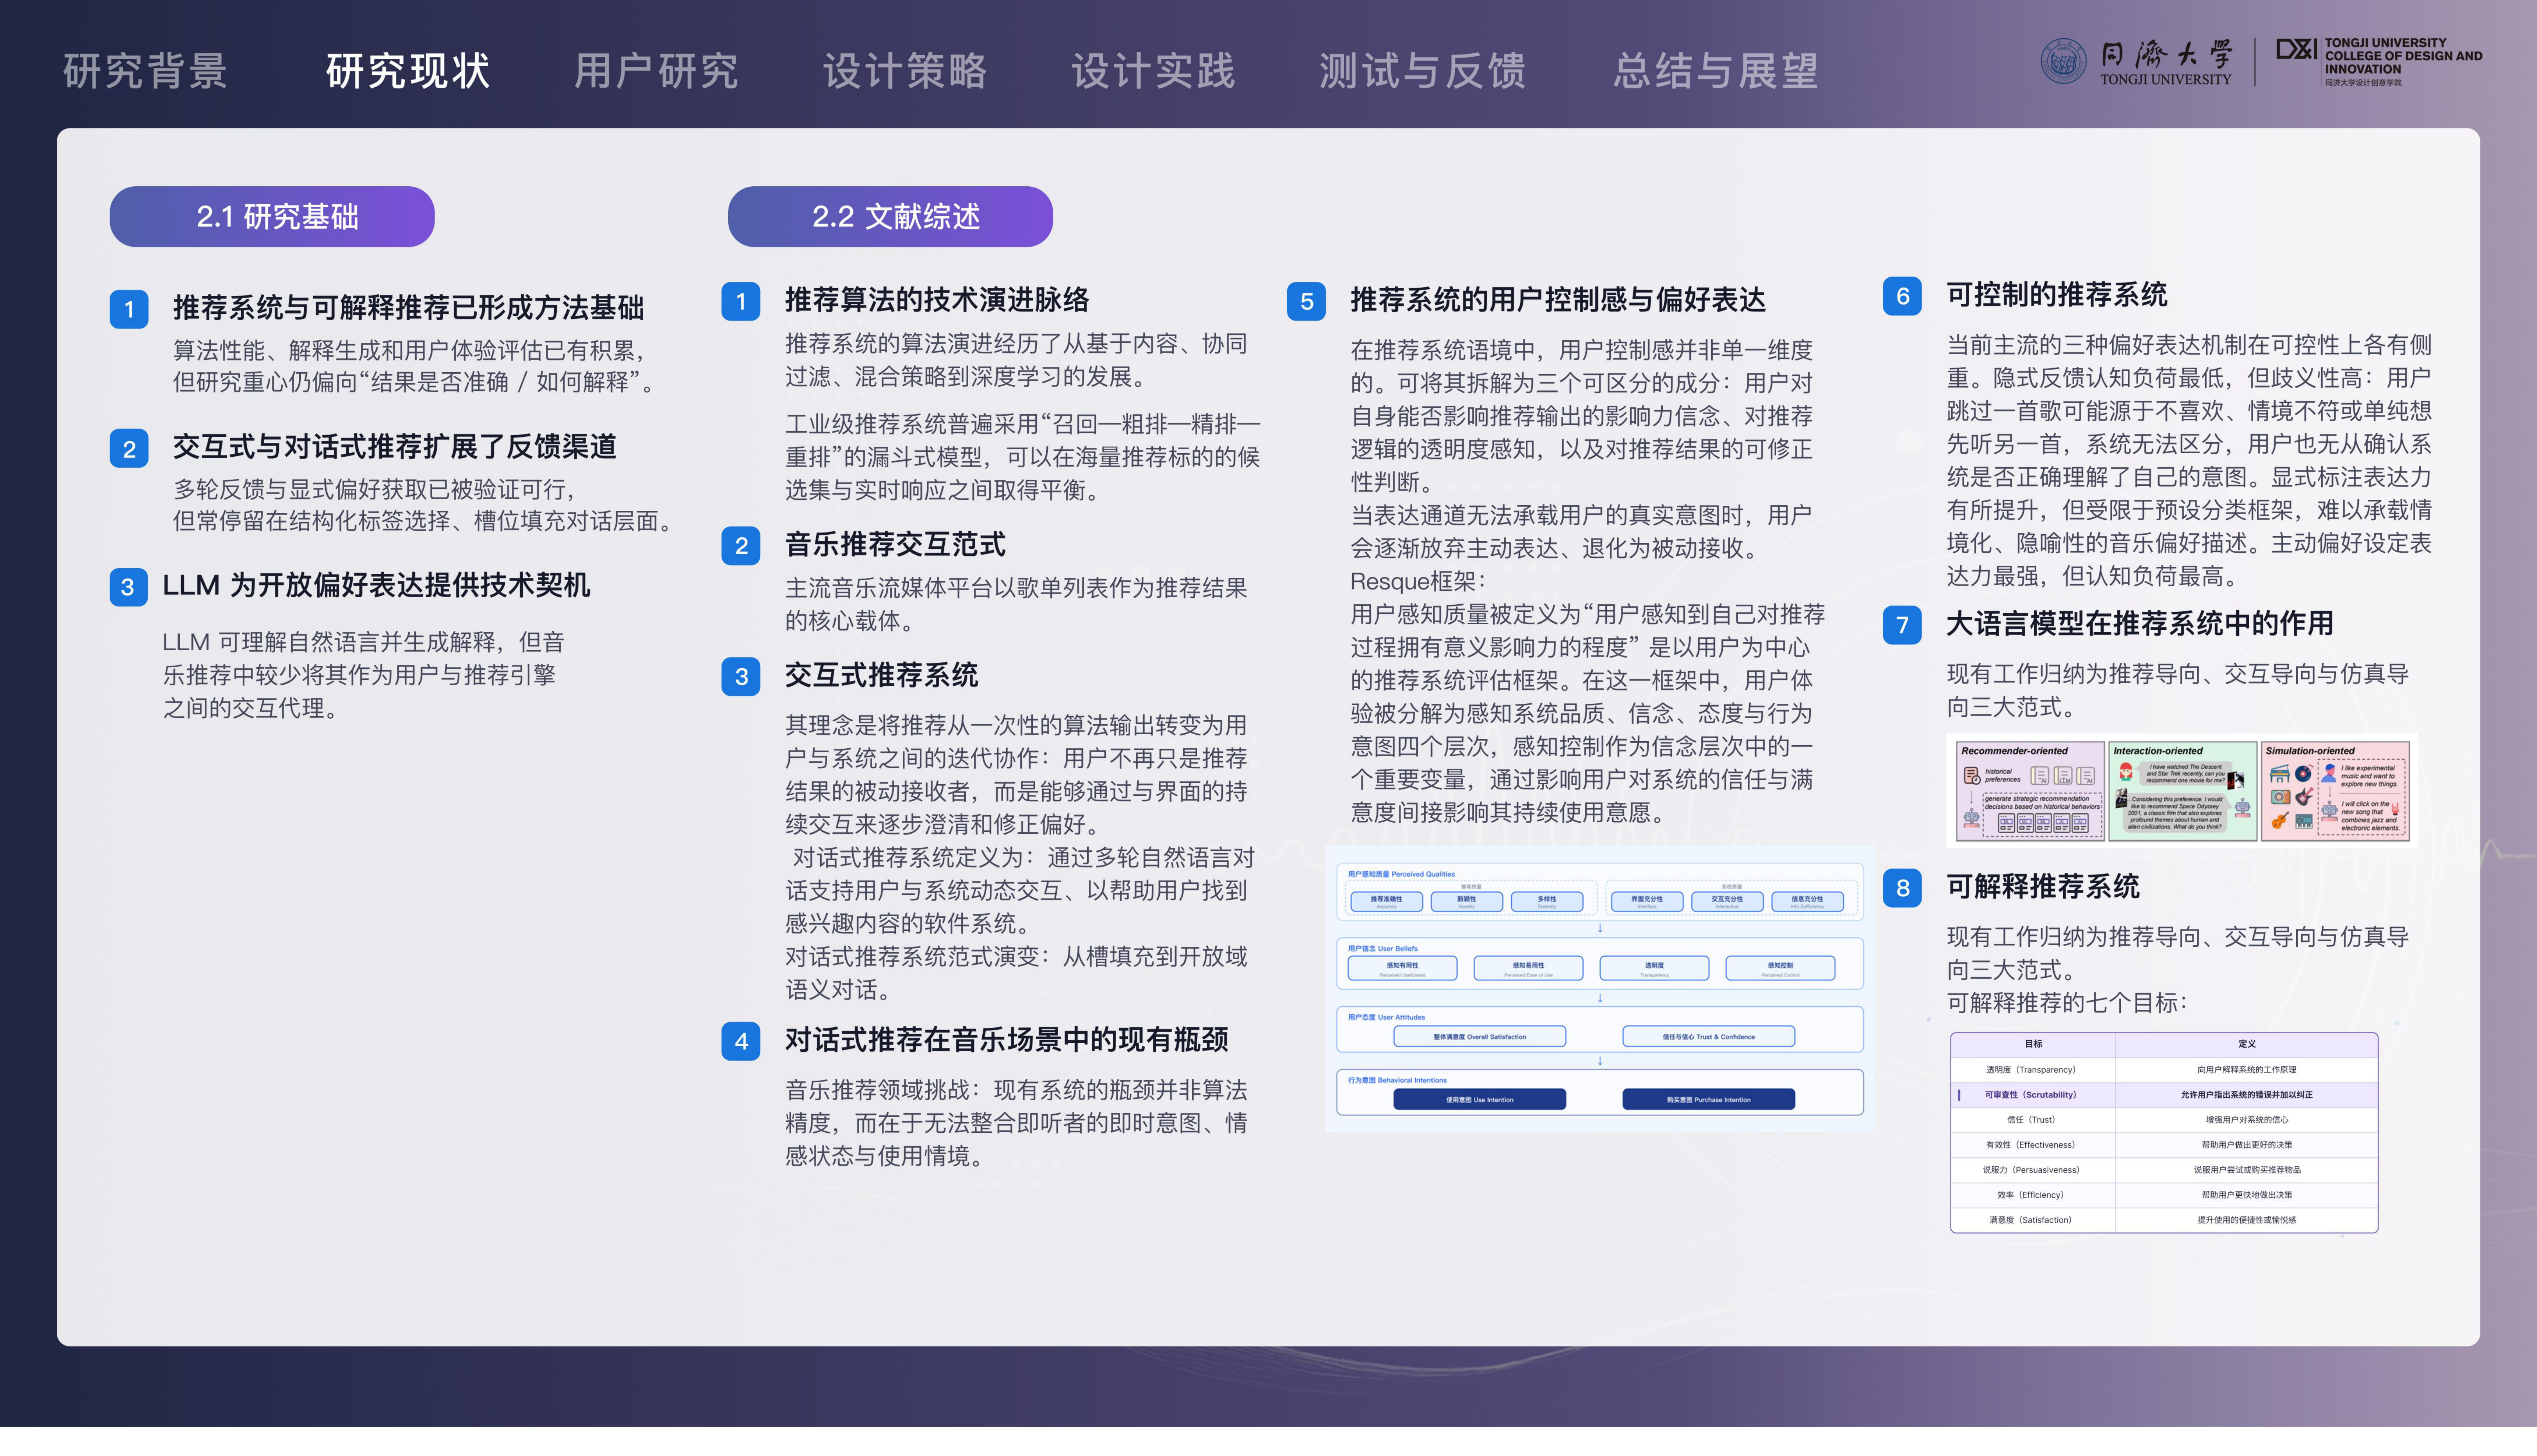This screenshot has height=1456, width=2537.
Task: Click badge 6 beside 可控制的推荐系统
Action: click(x=1902, y=296)
